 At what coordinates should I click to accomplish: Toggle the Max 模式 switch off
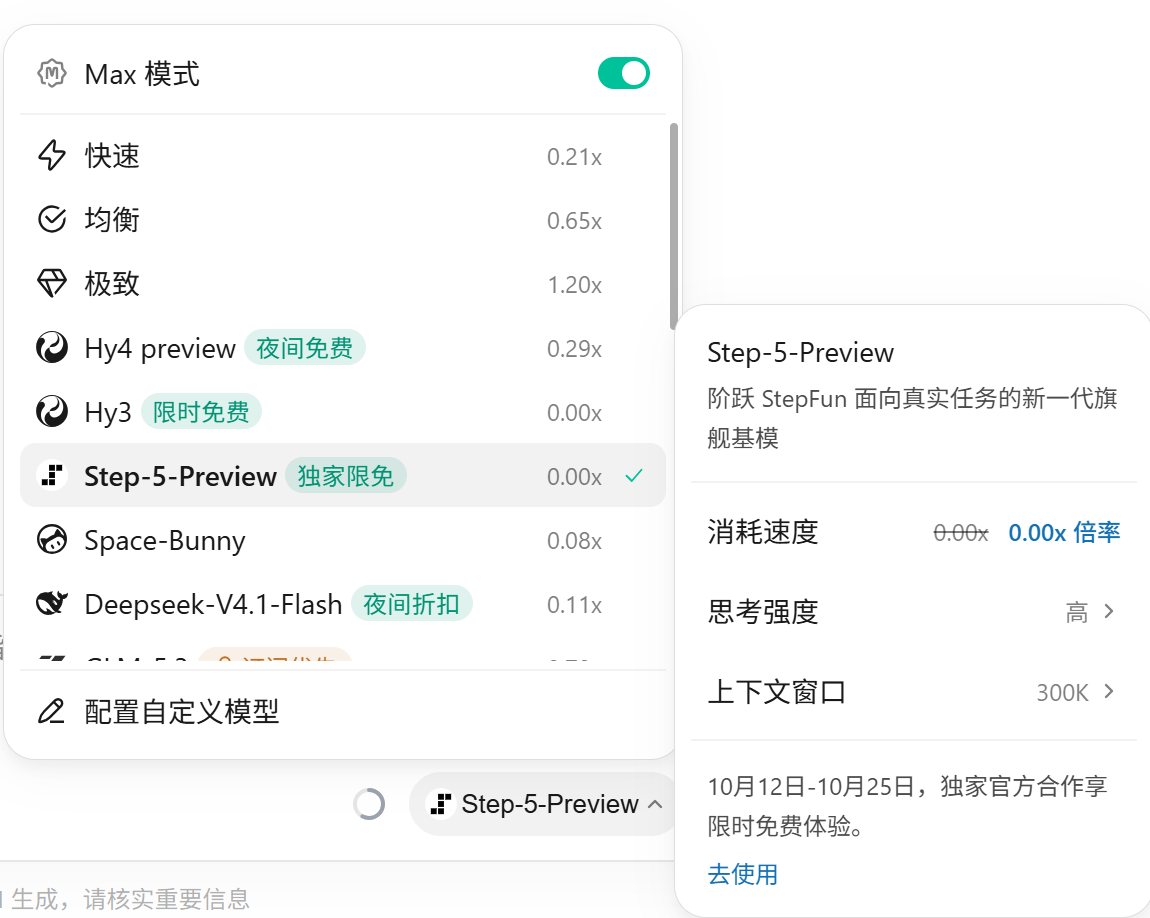click(623, 73)
